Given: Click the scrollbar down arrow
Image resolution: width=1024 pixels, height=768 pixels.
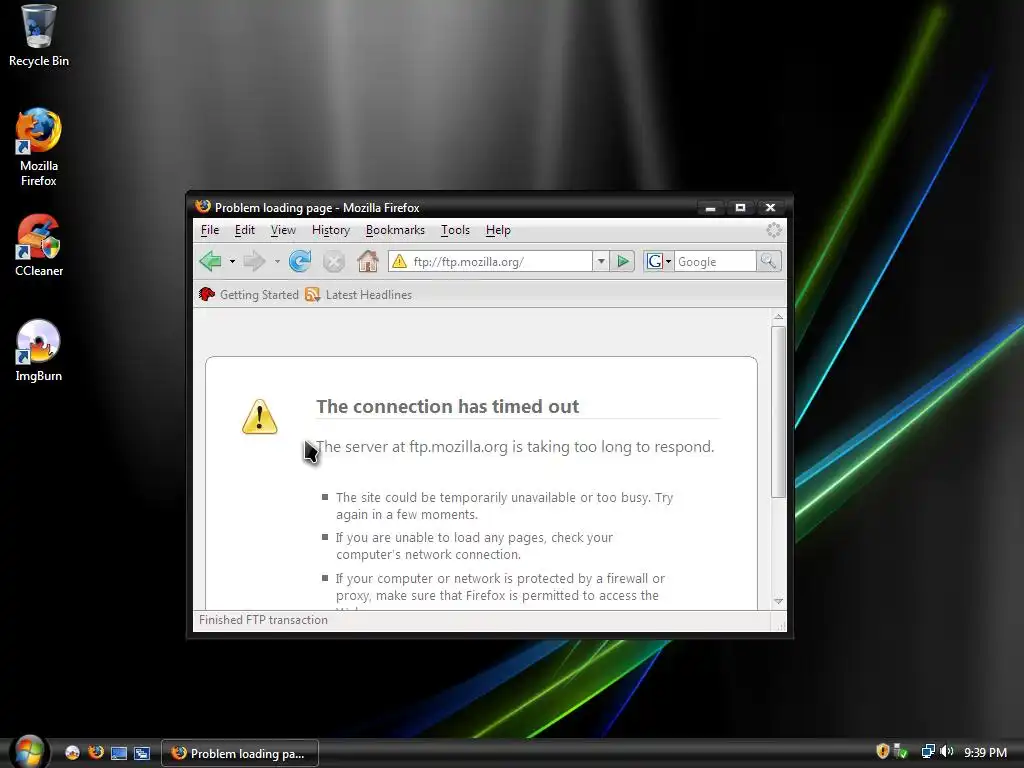Looking at the screenshot, I should coord(778,601).
